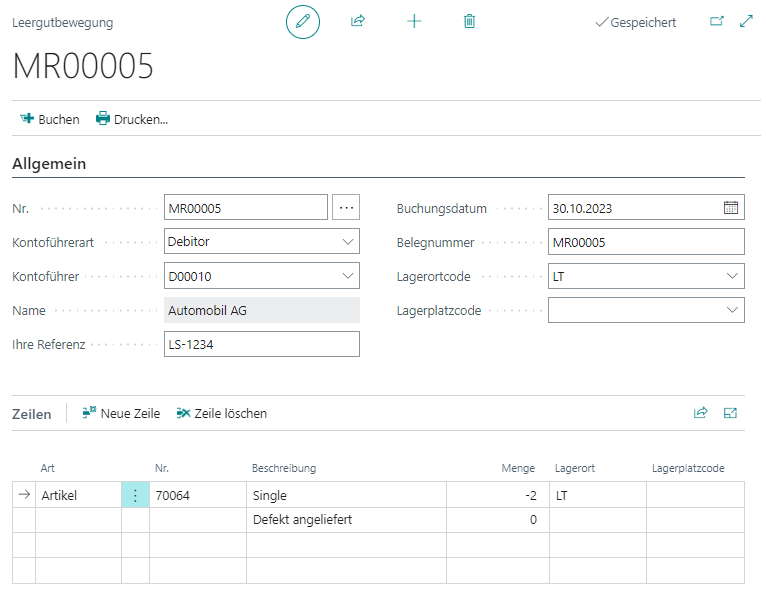Viewport: 766px width, 591px height.
Task: Open record in new window icon
Action: 716,21
